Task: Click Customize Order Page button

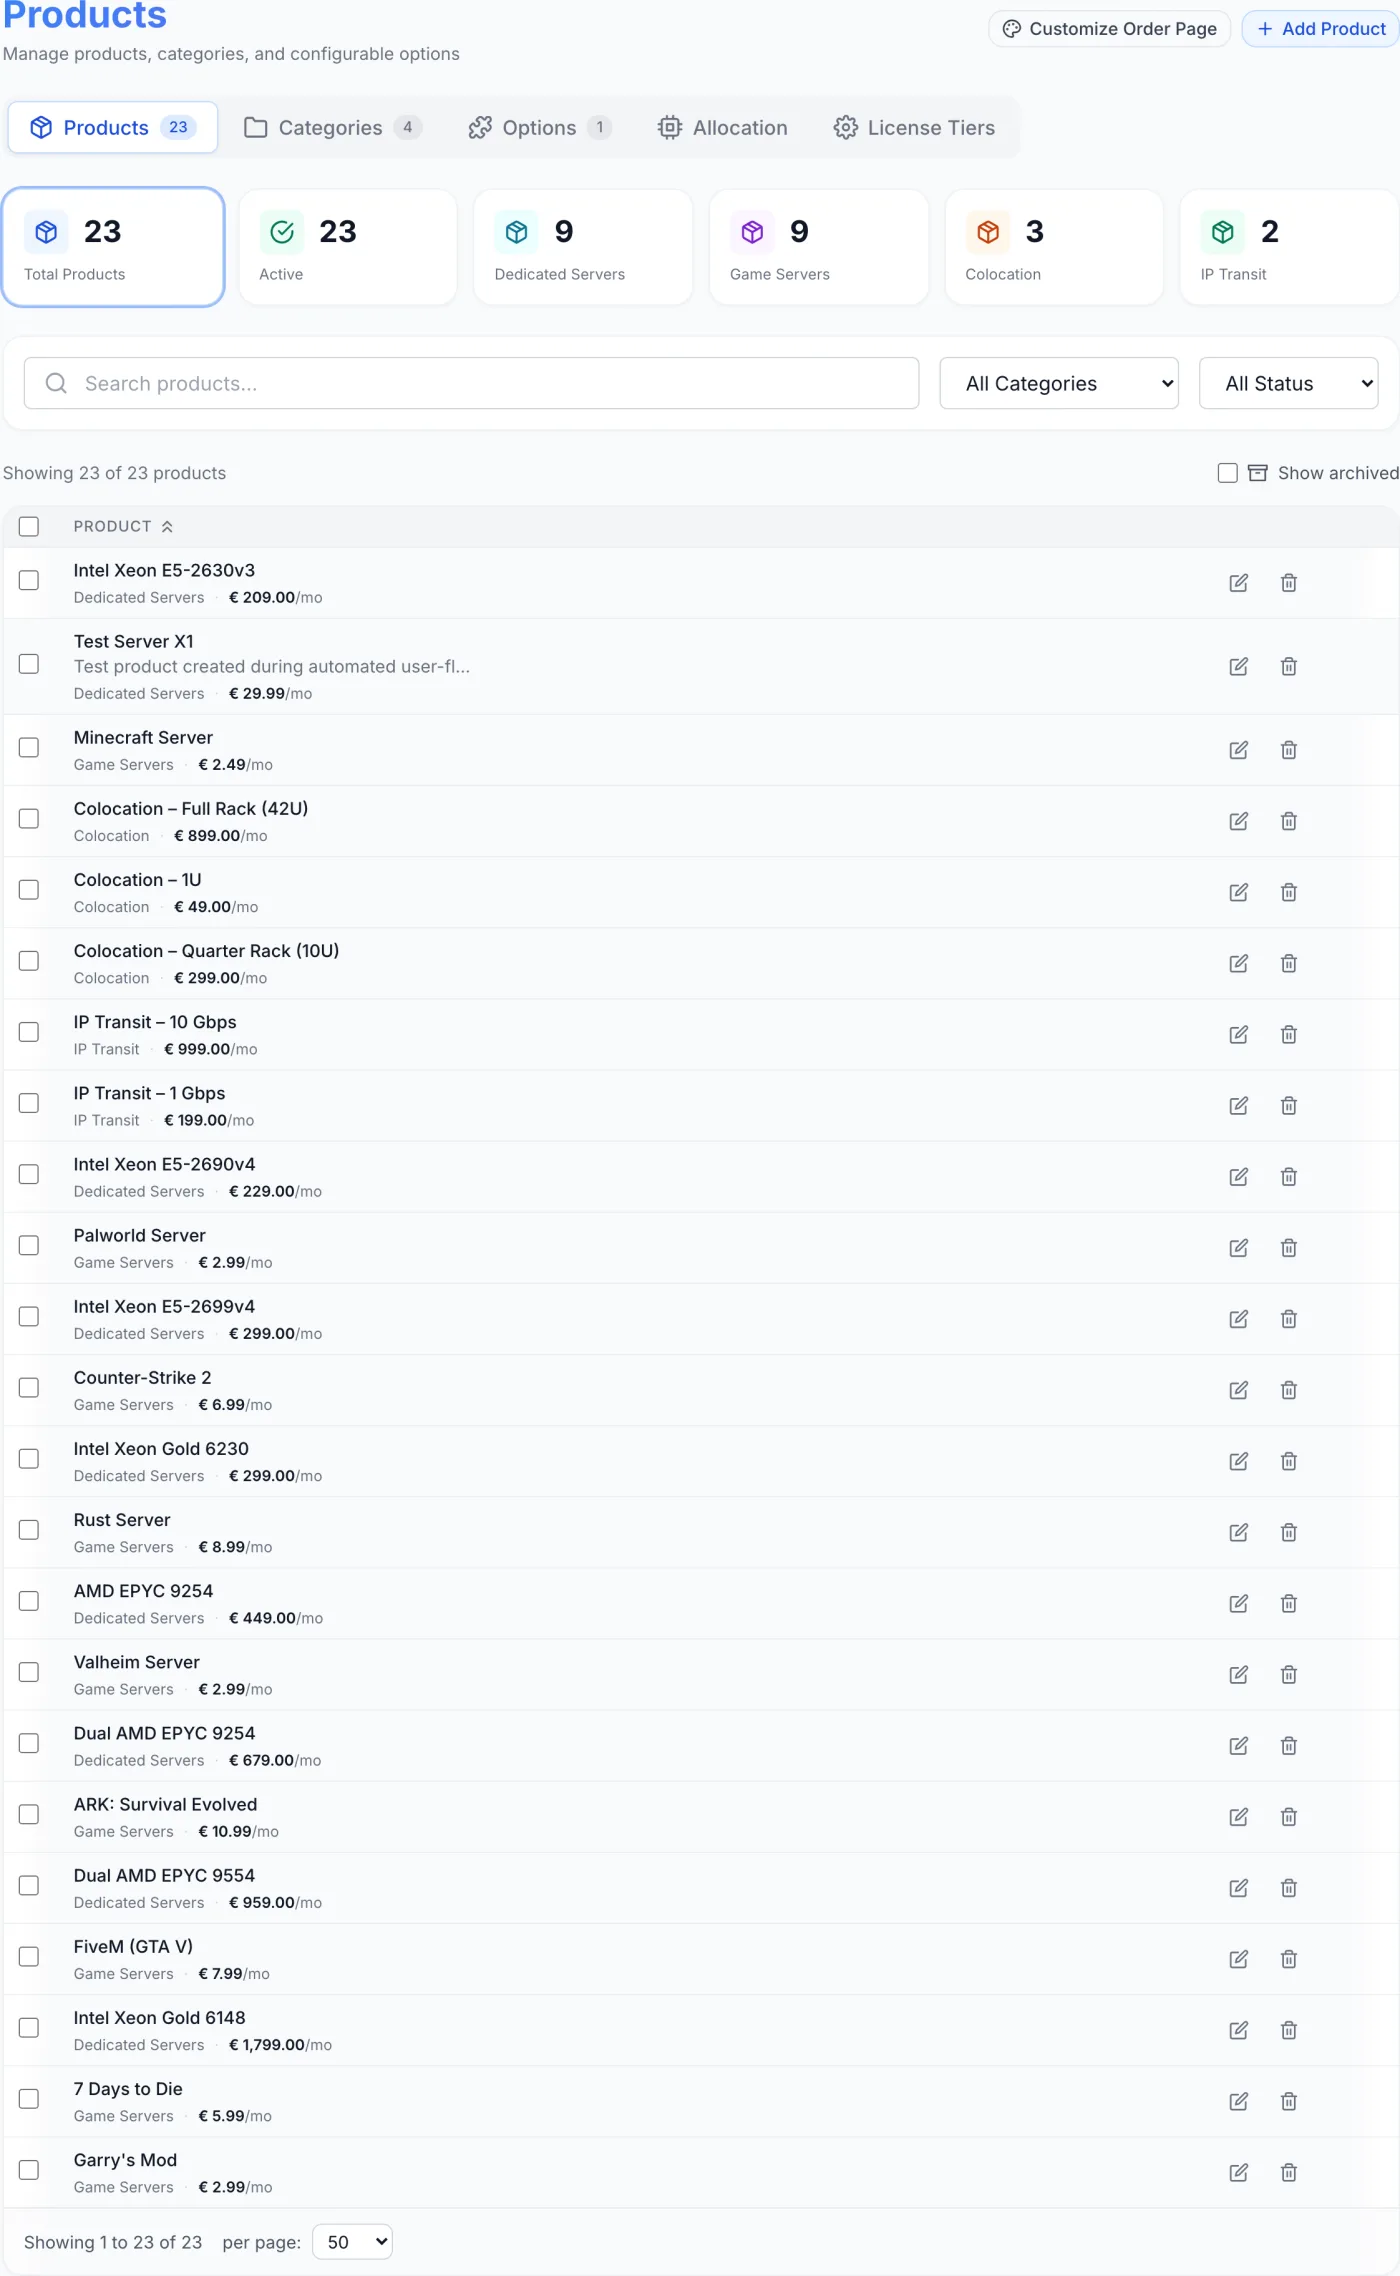Action: point(1109,28)
